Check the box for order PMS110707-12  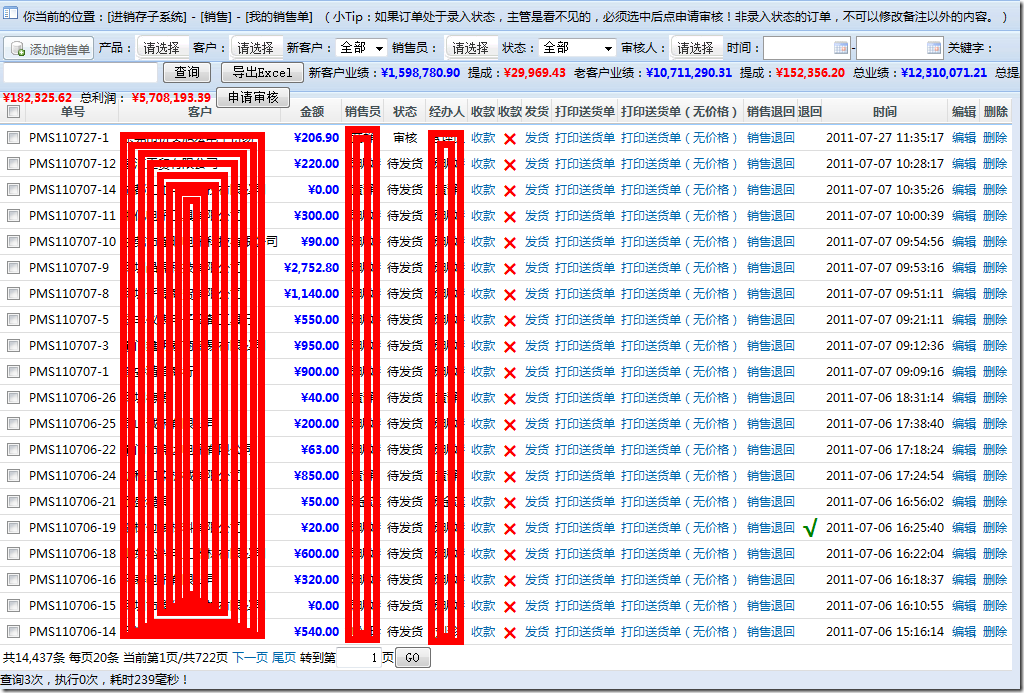coord(13,163)
